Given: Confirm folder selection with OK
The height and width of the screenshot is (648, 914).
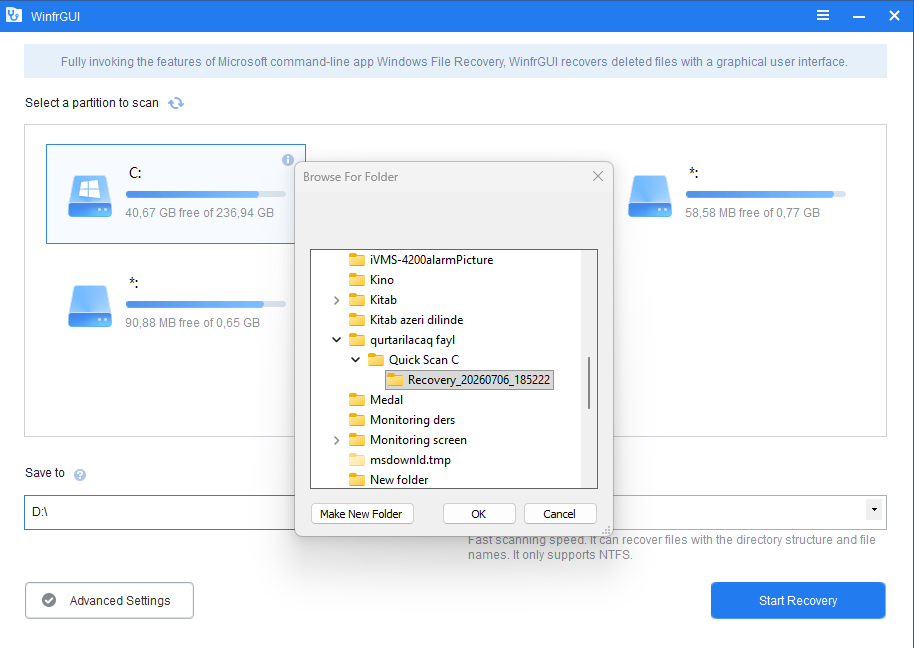Looking at the screenshot, I should point(479,513).
